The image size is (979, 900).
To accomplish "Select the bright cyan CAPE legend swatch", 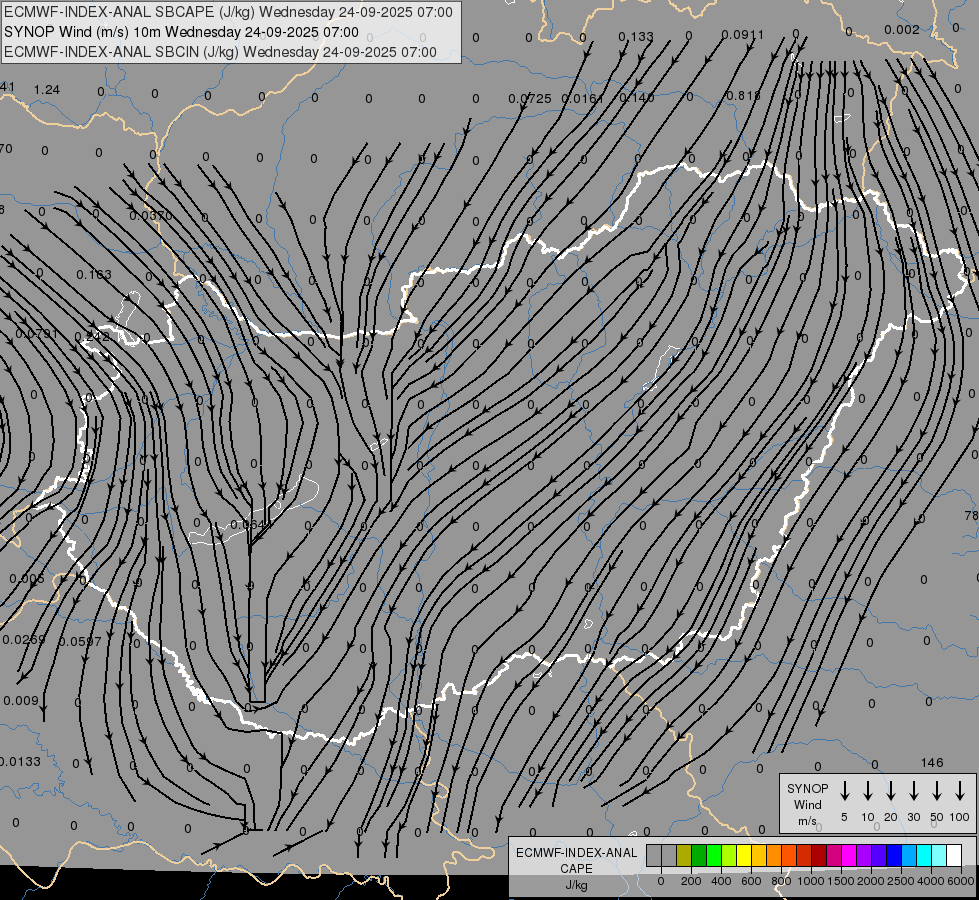I will point(923,855).
